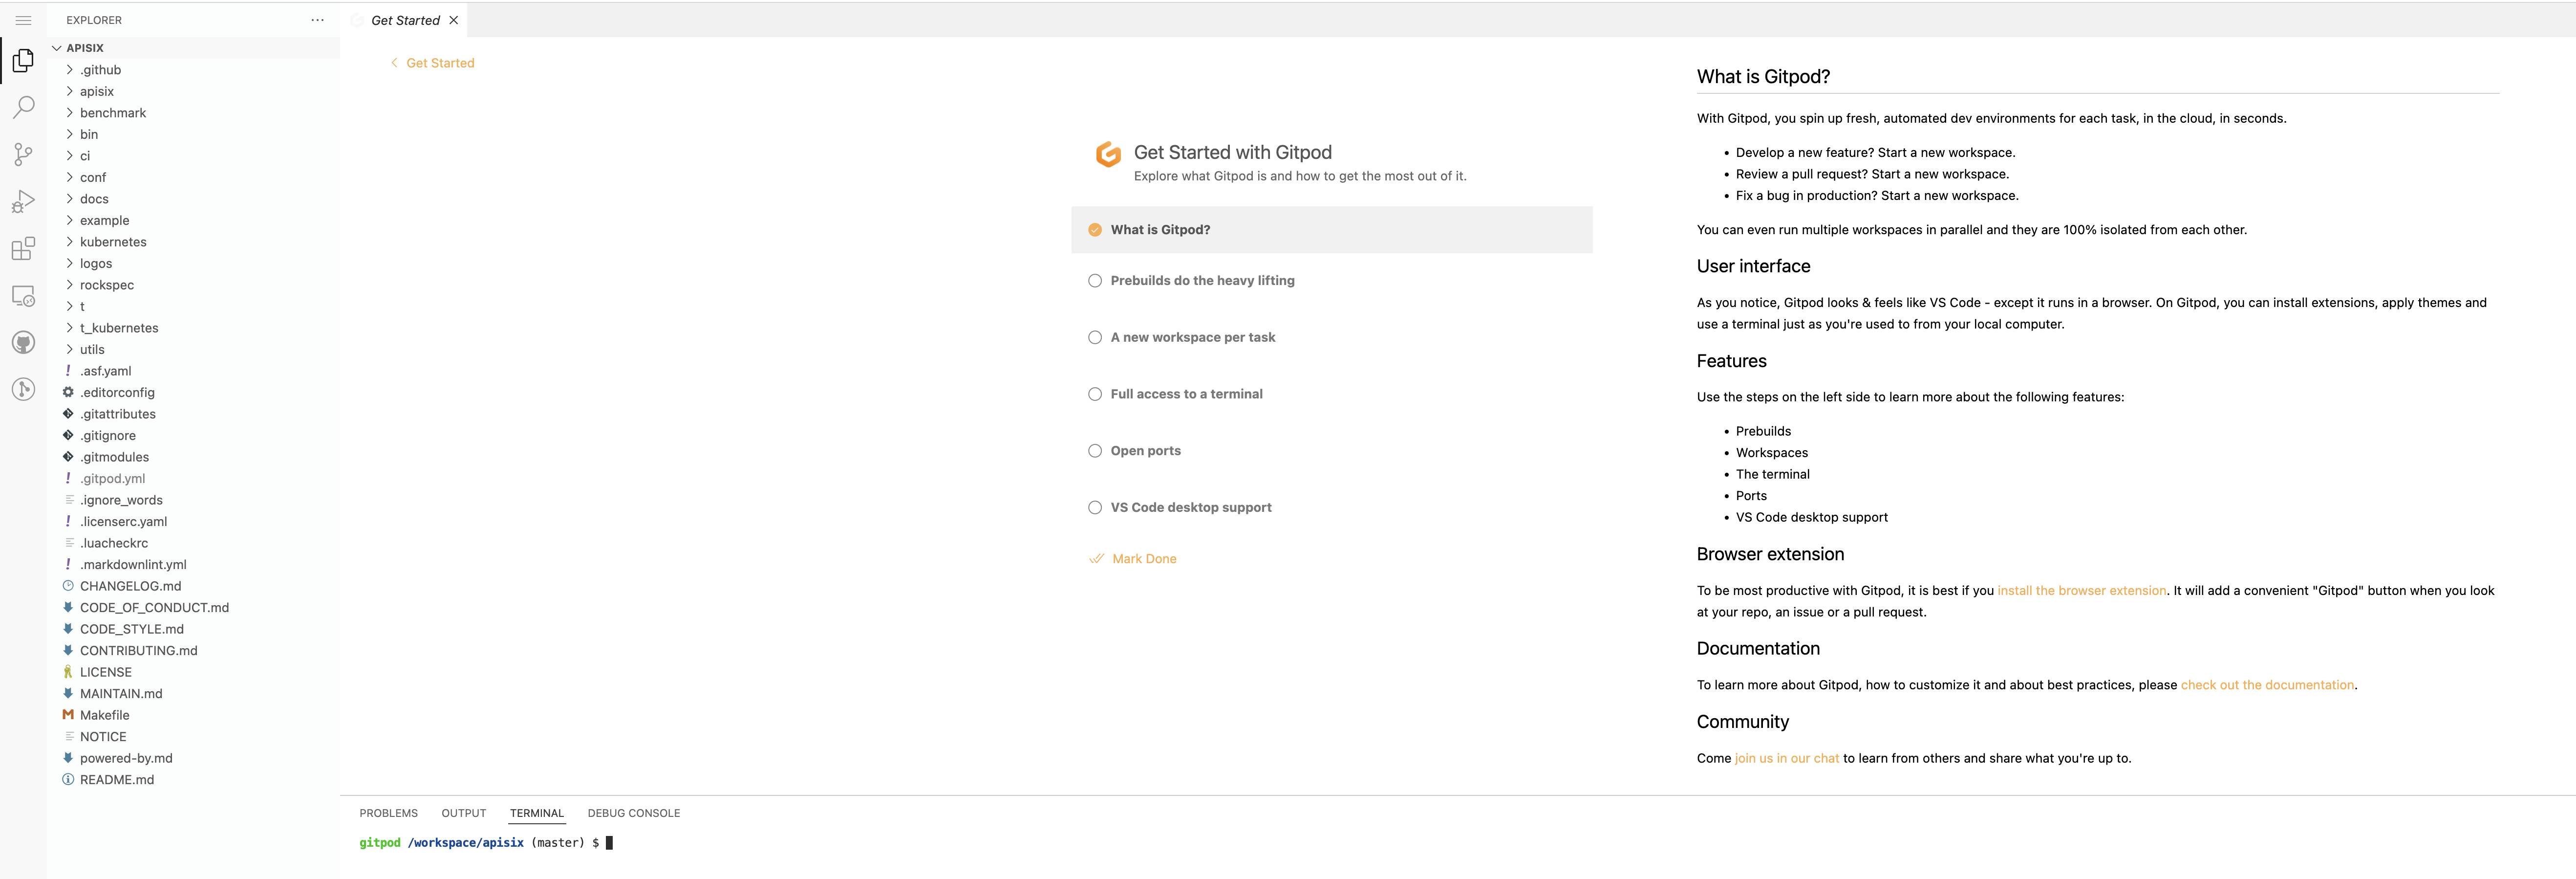The height and width of the screenshot is (879, 2576).
Task: Click the Mark Done link
Action: [x=1144, y=559]
